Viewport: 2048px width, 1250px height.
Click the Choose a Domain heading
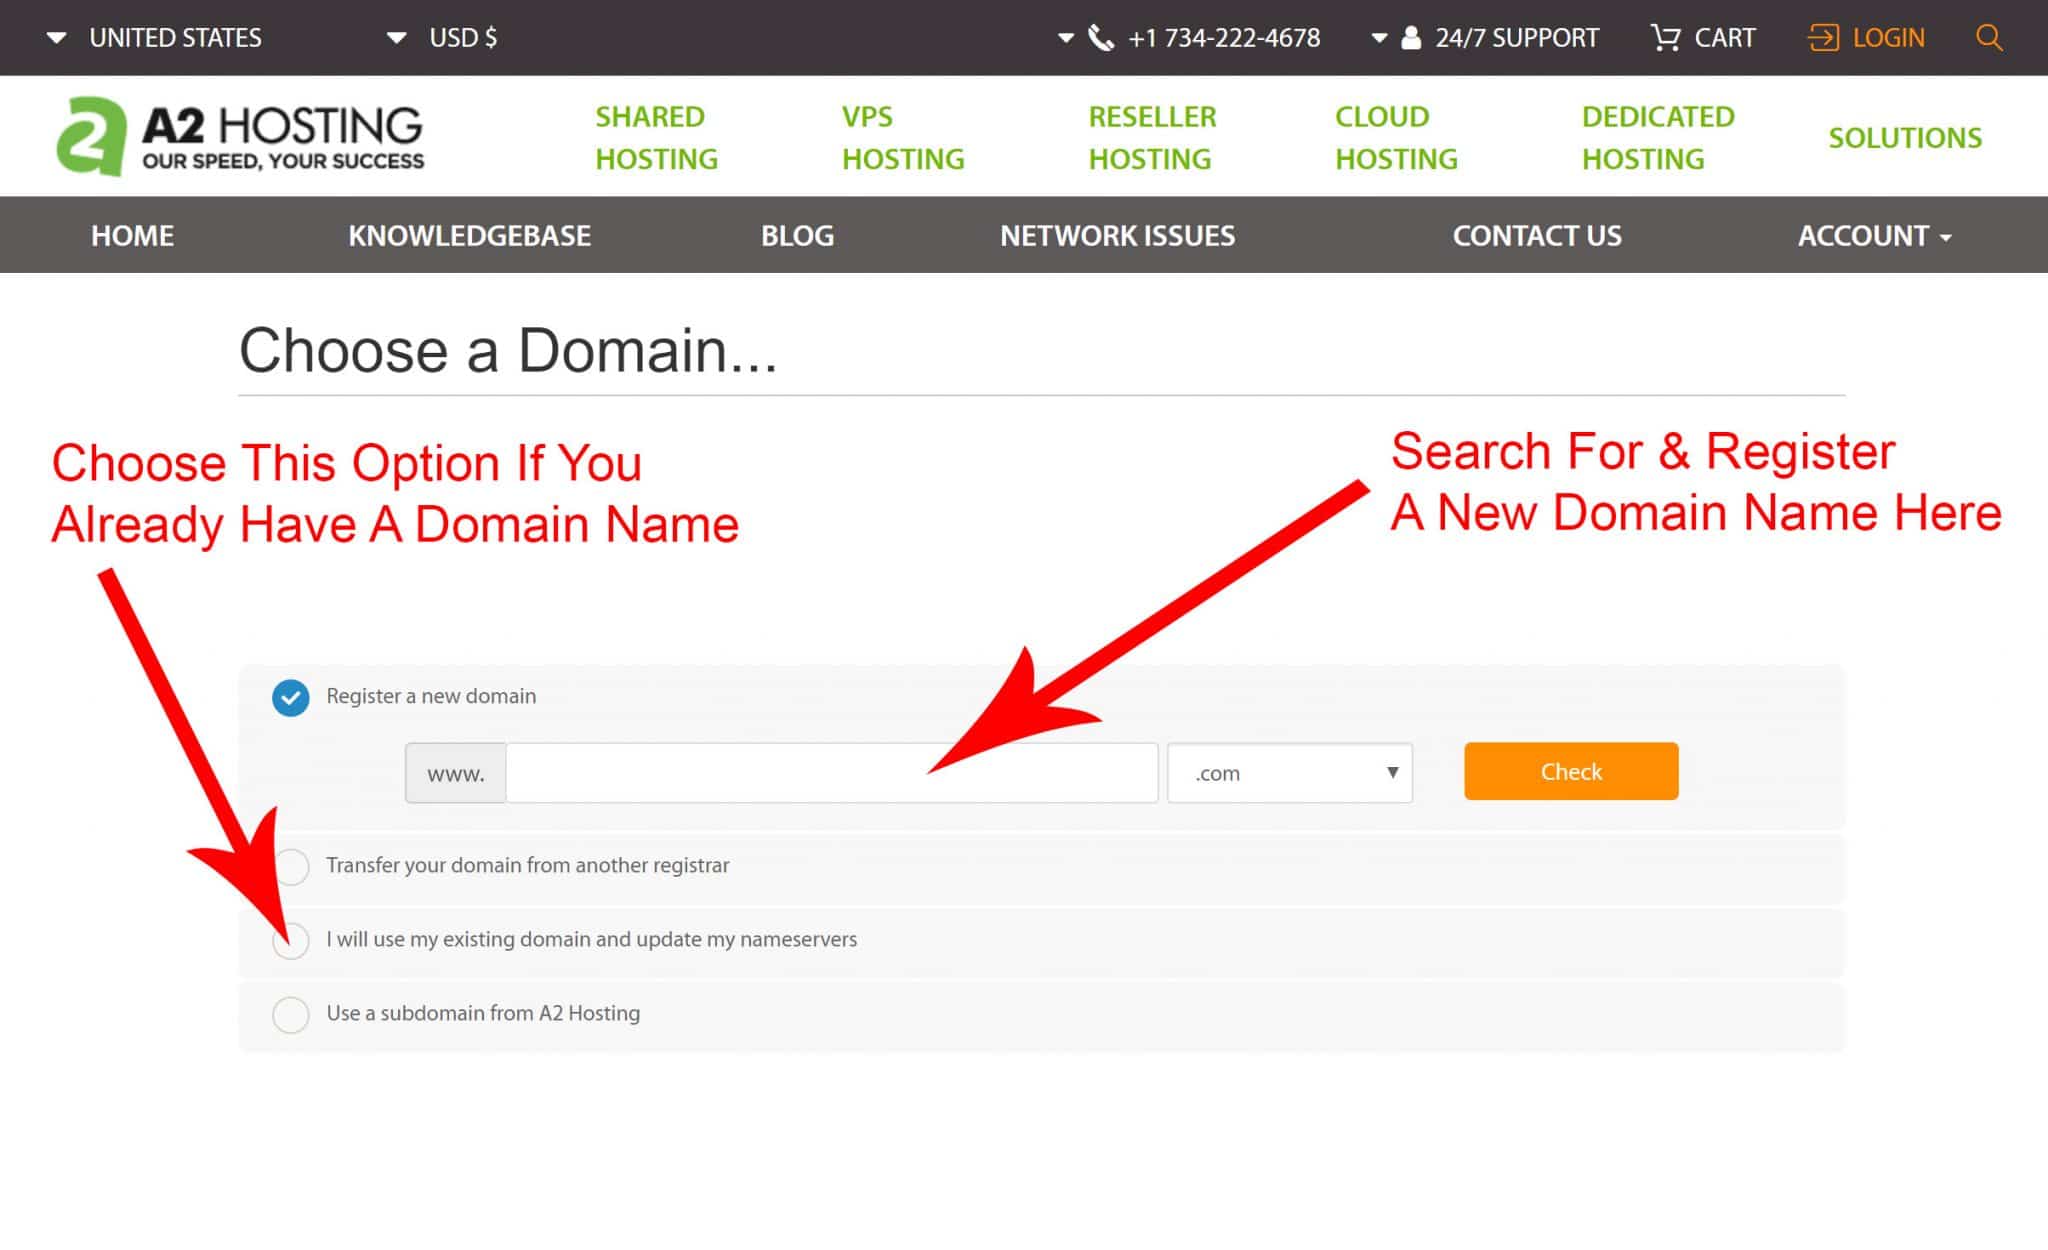[x=508, y=351]
